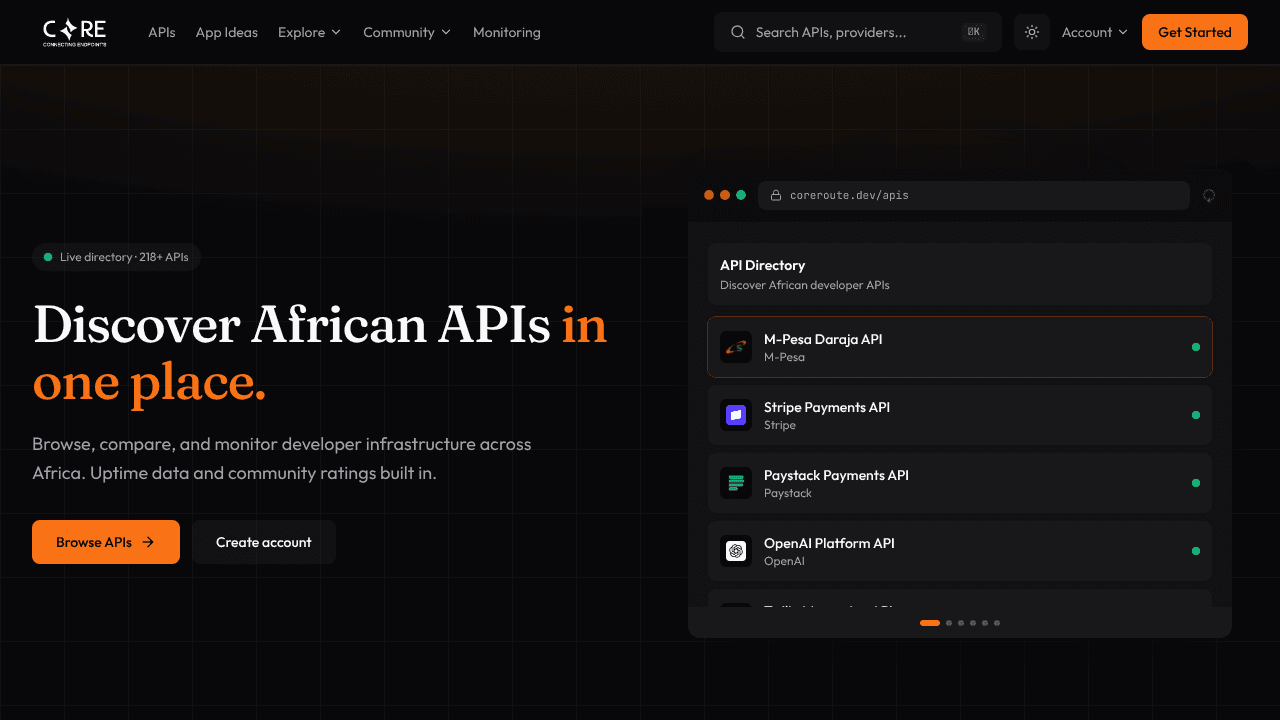
Task: Click the arrow icon in Browse APIs button
Action: coord(148,542)
